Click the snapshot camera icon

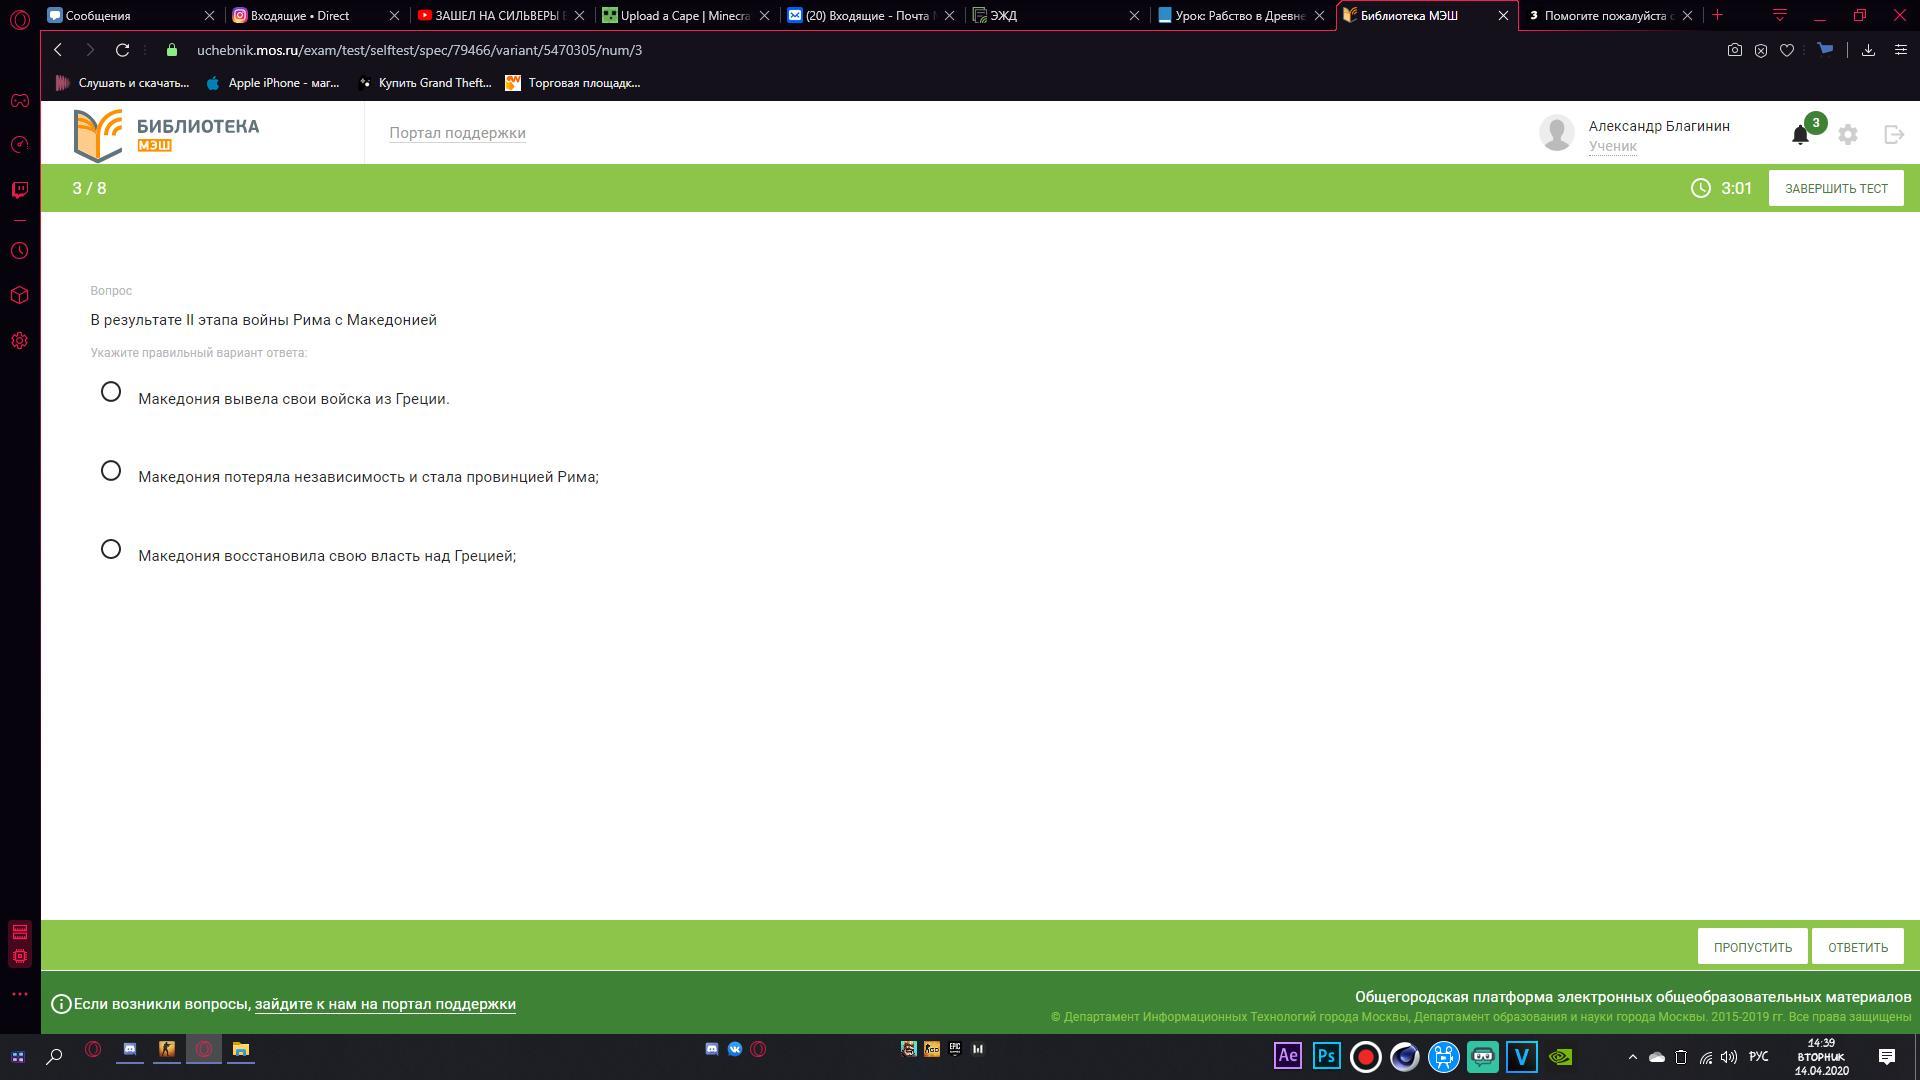(x=1735, y=50)
